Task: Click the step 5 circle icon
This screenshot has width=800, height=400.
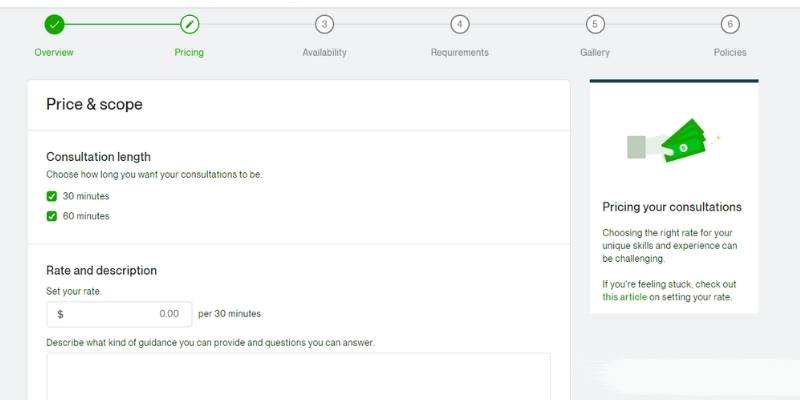Action: 594,24
